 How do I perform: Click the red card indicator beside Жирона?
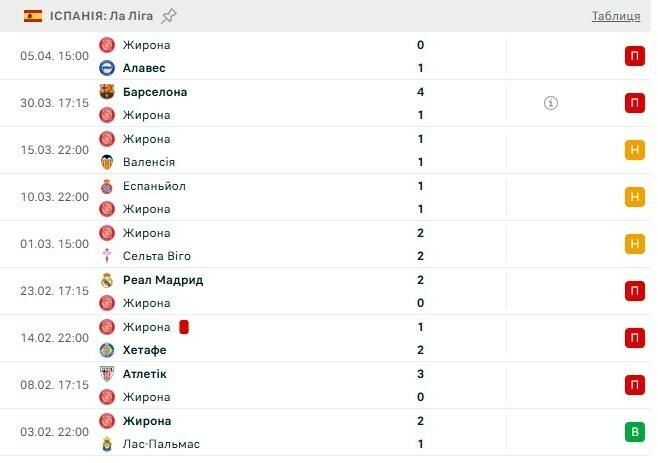184,327
